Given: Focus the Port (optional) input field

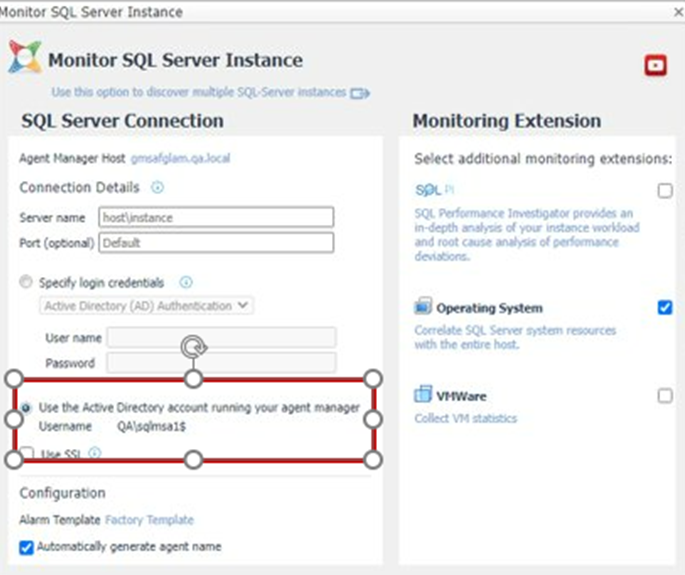Looking at the screenshot, I should pos(216,242).
